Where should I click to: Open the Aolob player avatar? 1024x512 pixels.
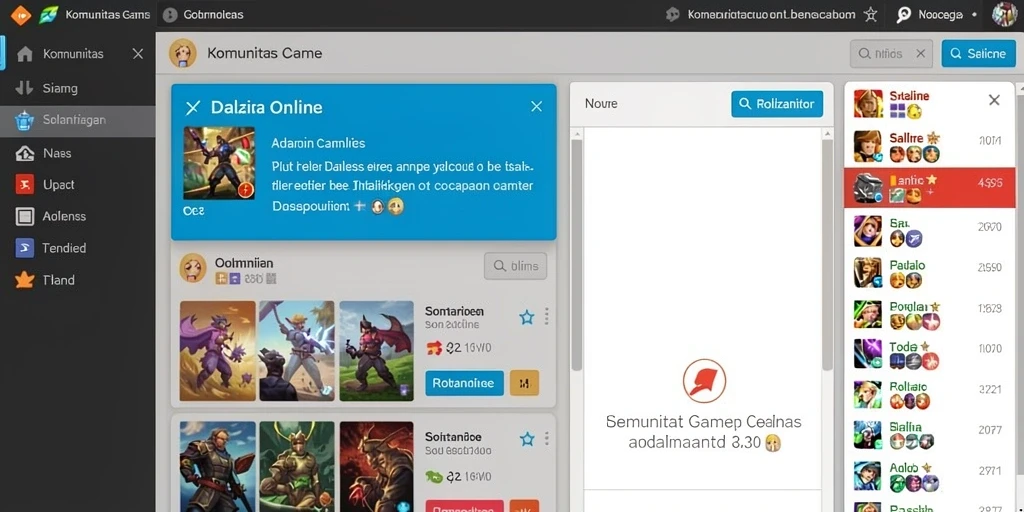(868, 475)
